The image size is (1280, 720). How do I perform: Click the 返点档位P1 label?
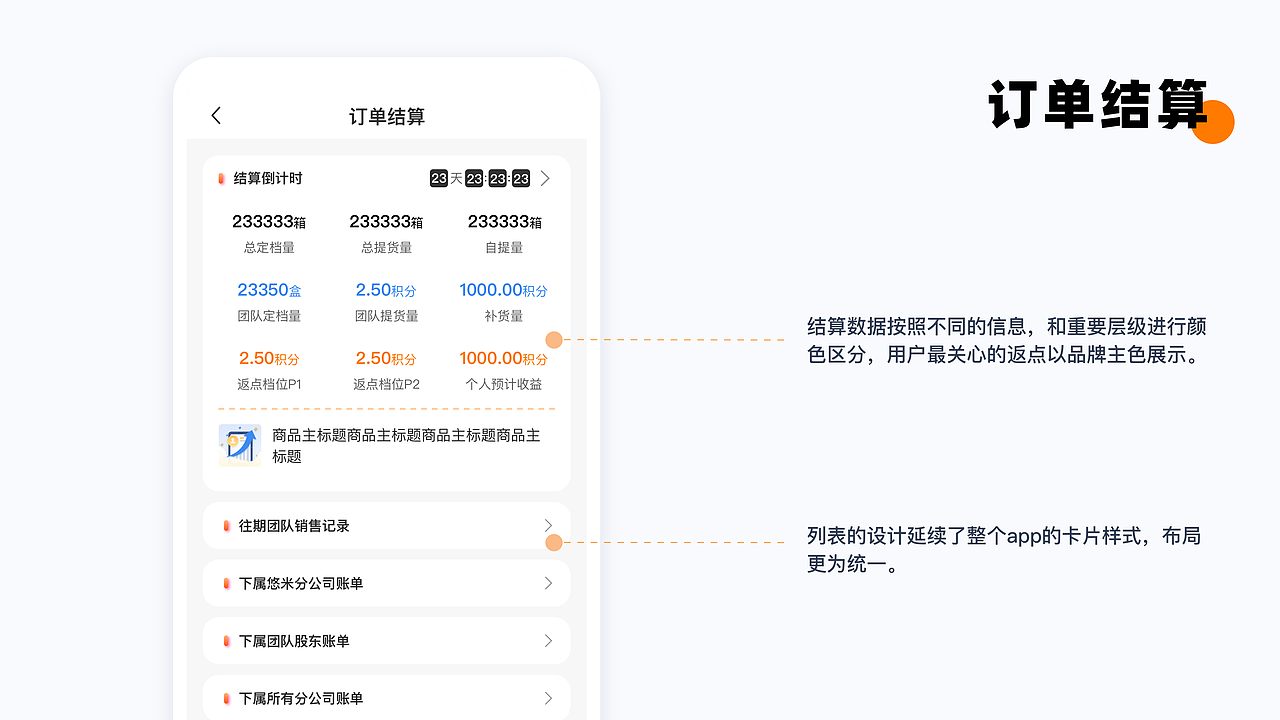click(269, 384)
